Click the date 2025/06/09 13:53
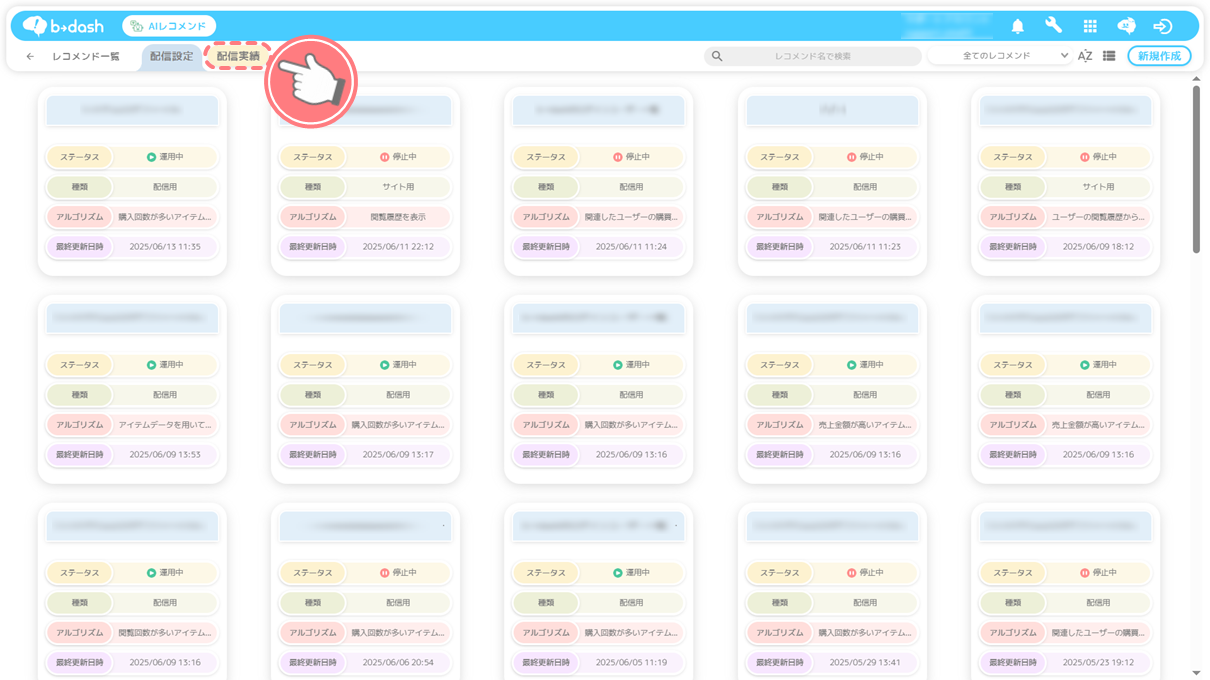The width and height of the screenshot is (1210, 680). (165, 455)
